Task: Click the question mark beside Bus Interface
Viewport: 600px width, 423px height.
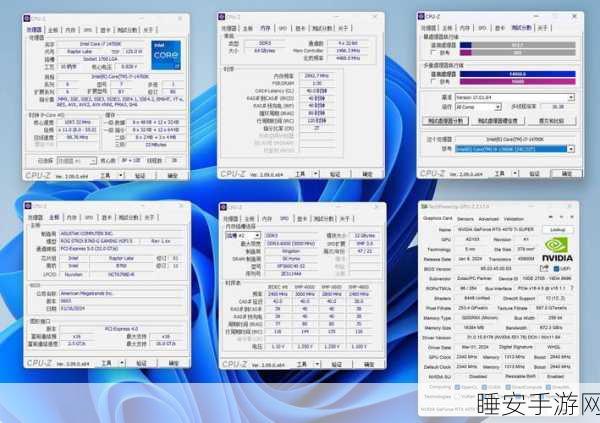Action: pos(572,288)
